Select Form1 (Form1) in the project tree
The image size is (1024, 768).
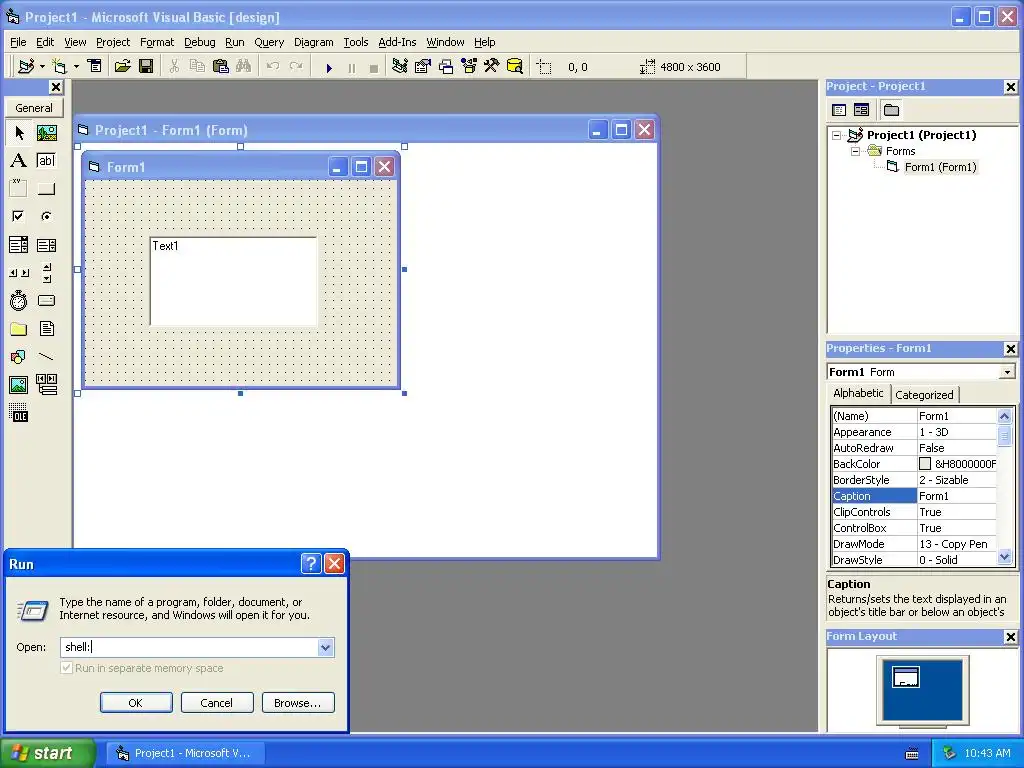(x=940, y=167)
